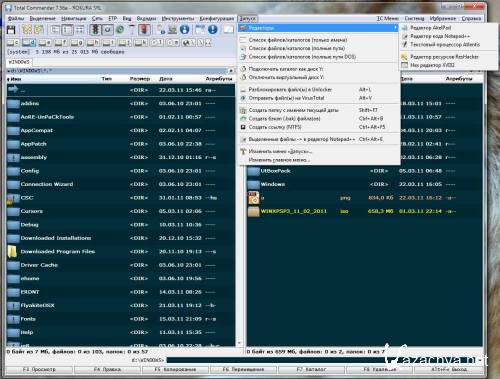The height and width of the screenshot is (379, 500).
Task: Open the Выделение menu
Action: 43,18
